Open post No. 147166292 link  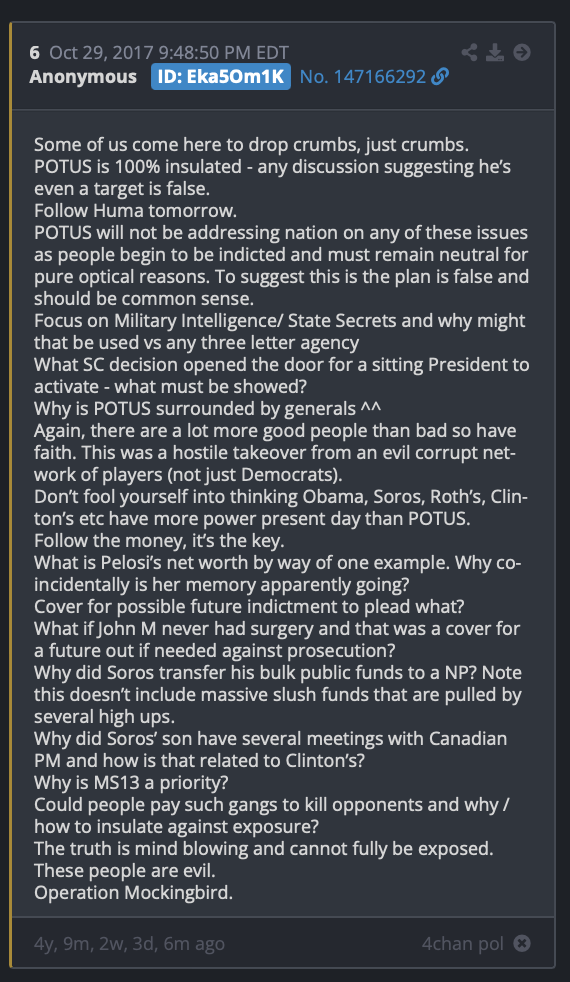363,76
